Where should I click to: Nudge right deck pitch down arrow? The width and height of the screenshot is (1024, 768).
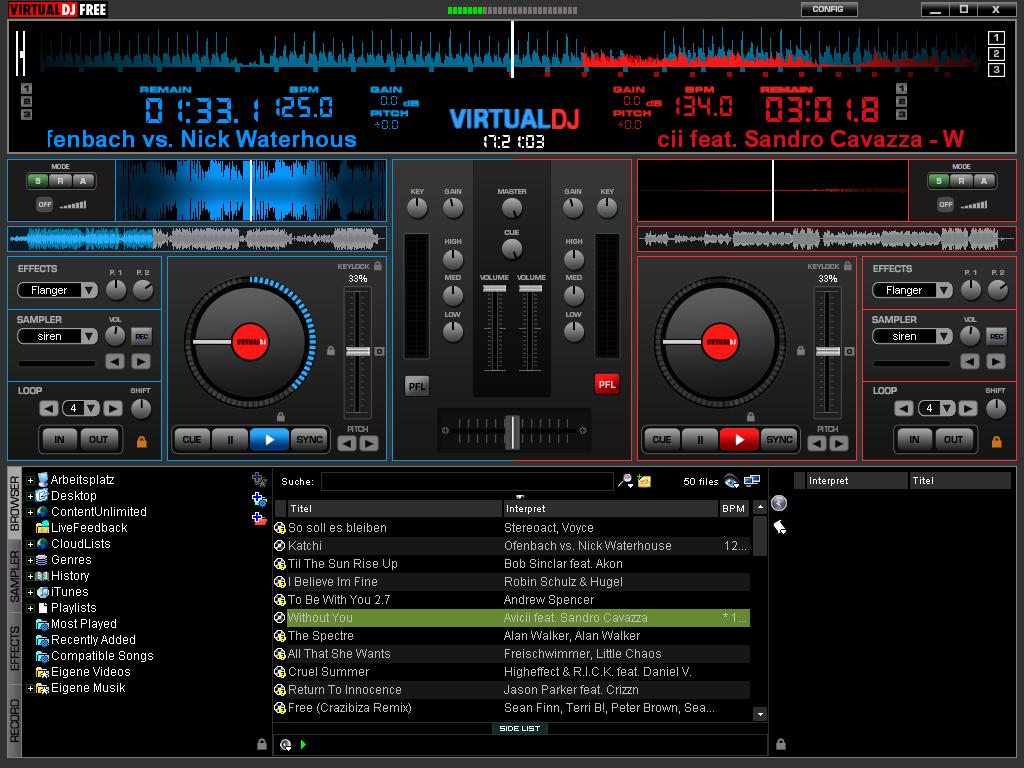[x=818, y=443]
